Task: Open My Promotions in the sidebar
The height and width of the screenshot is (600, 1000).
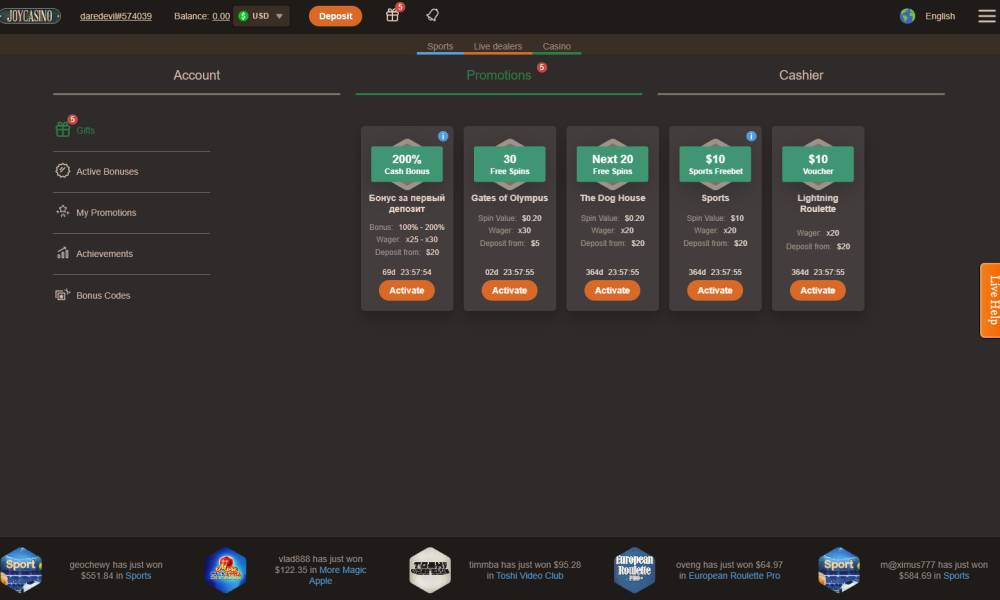Action: pyautogui.click(x=106, y=212)
